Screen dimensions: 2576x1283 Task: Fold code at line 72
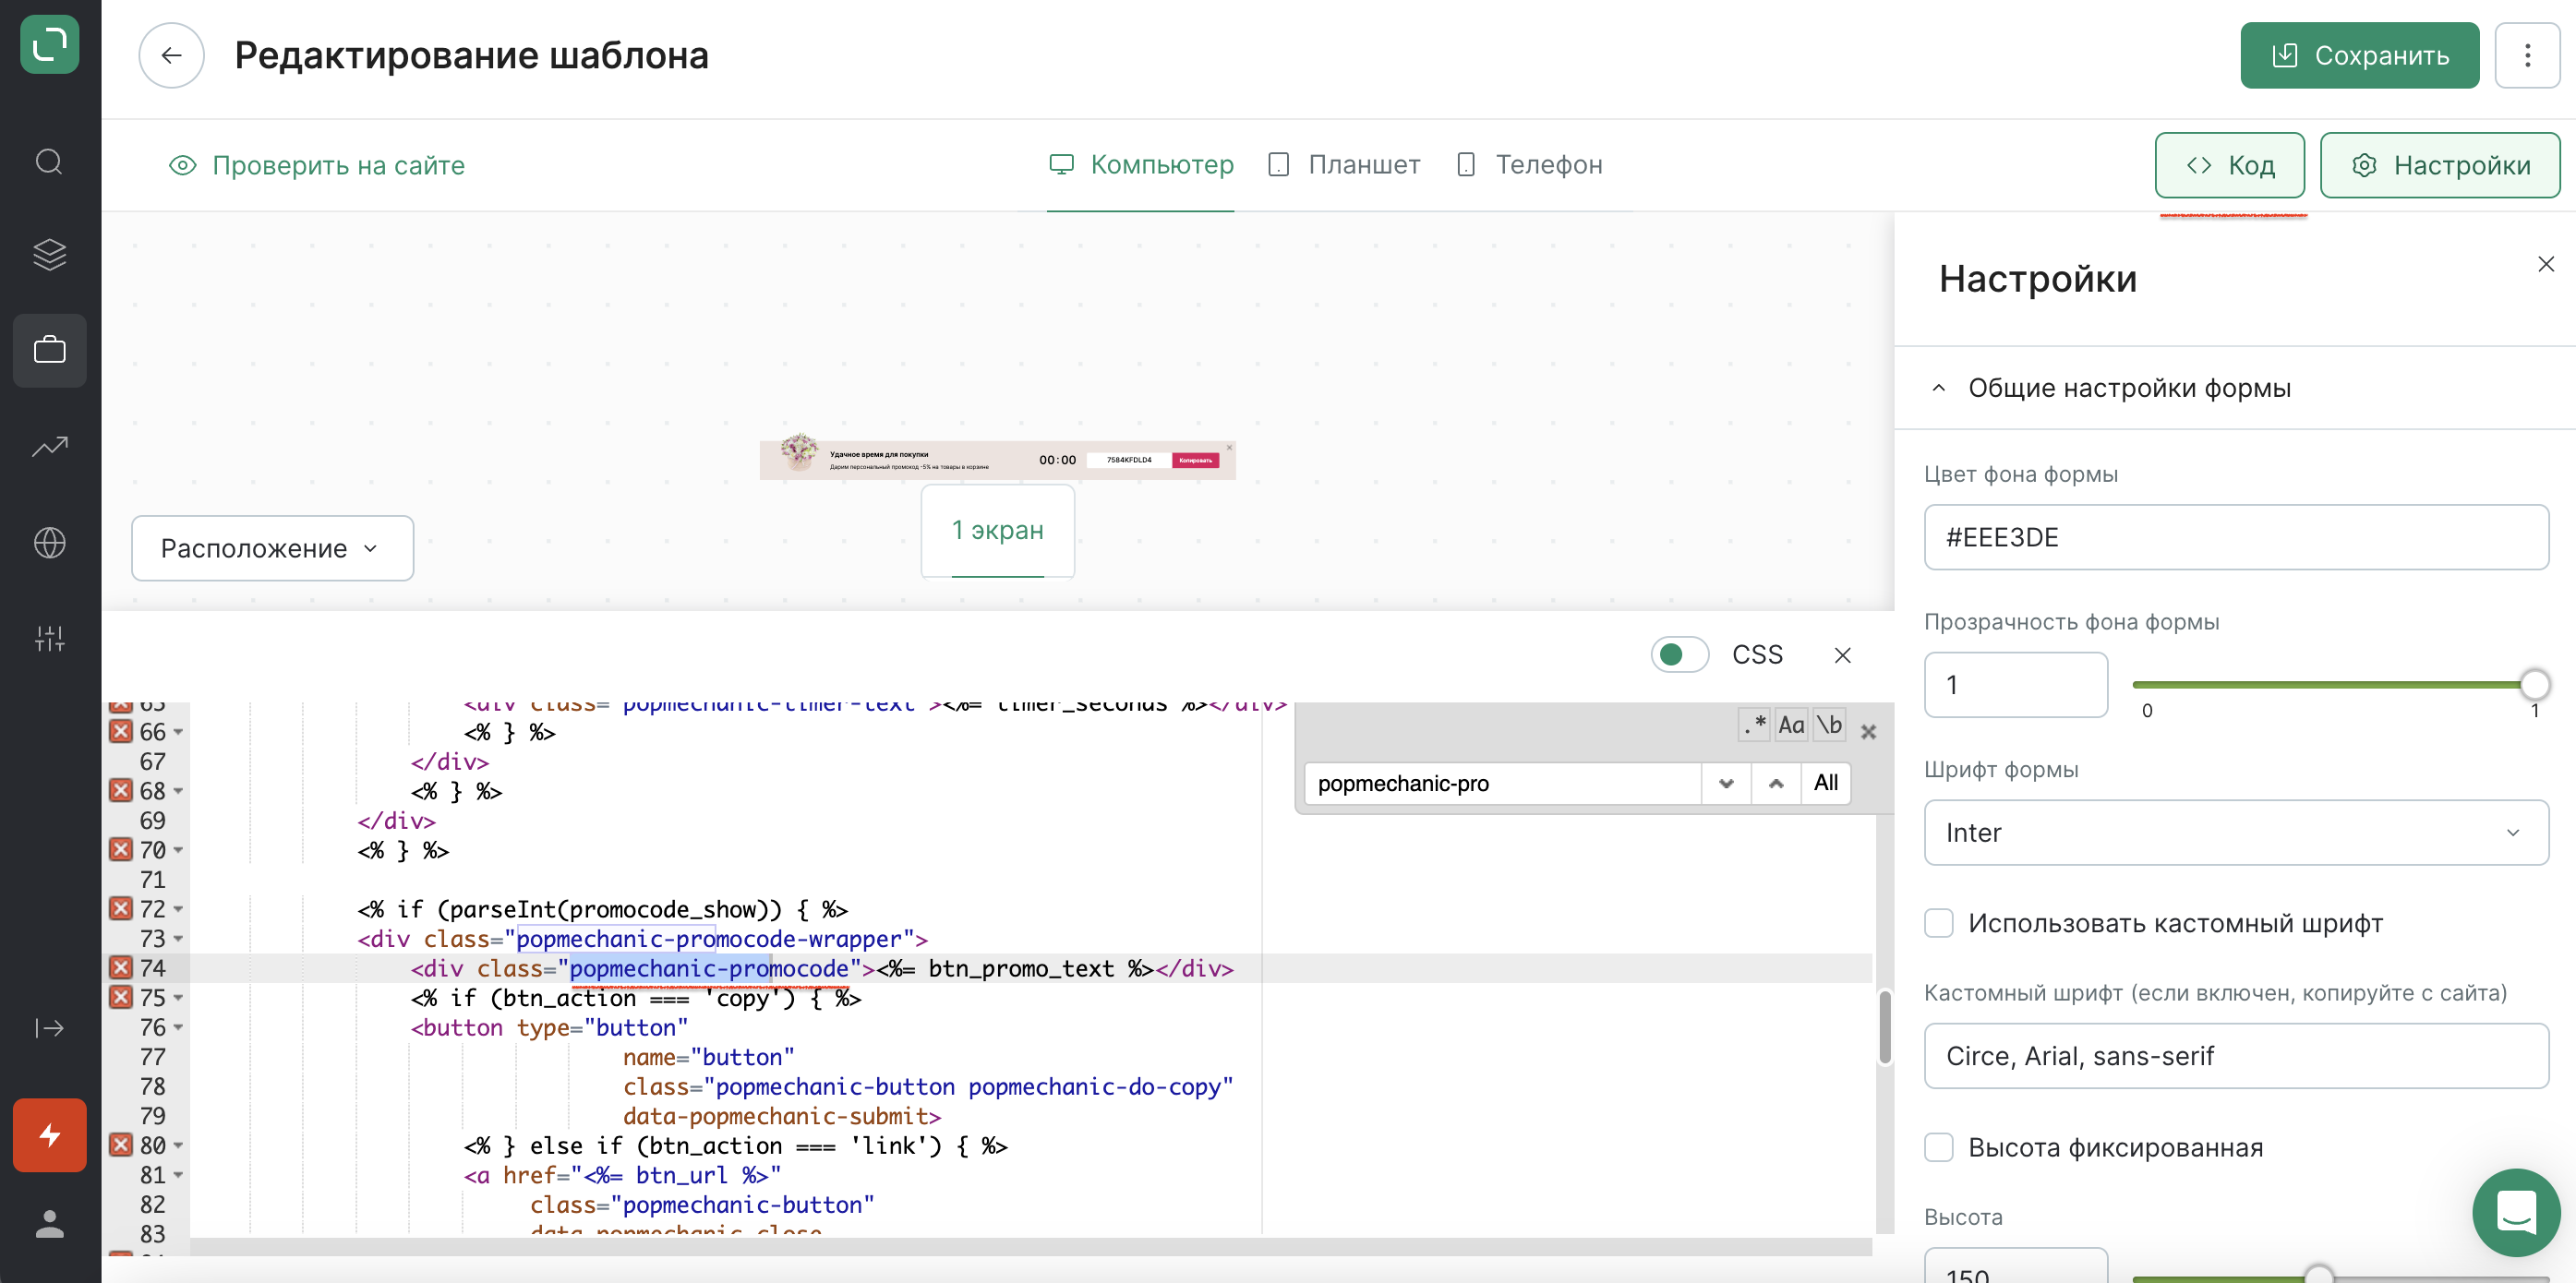(x=178, y=909)
